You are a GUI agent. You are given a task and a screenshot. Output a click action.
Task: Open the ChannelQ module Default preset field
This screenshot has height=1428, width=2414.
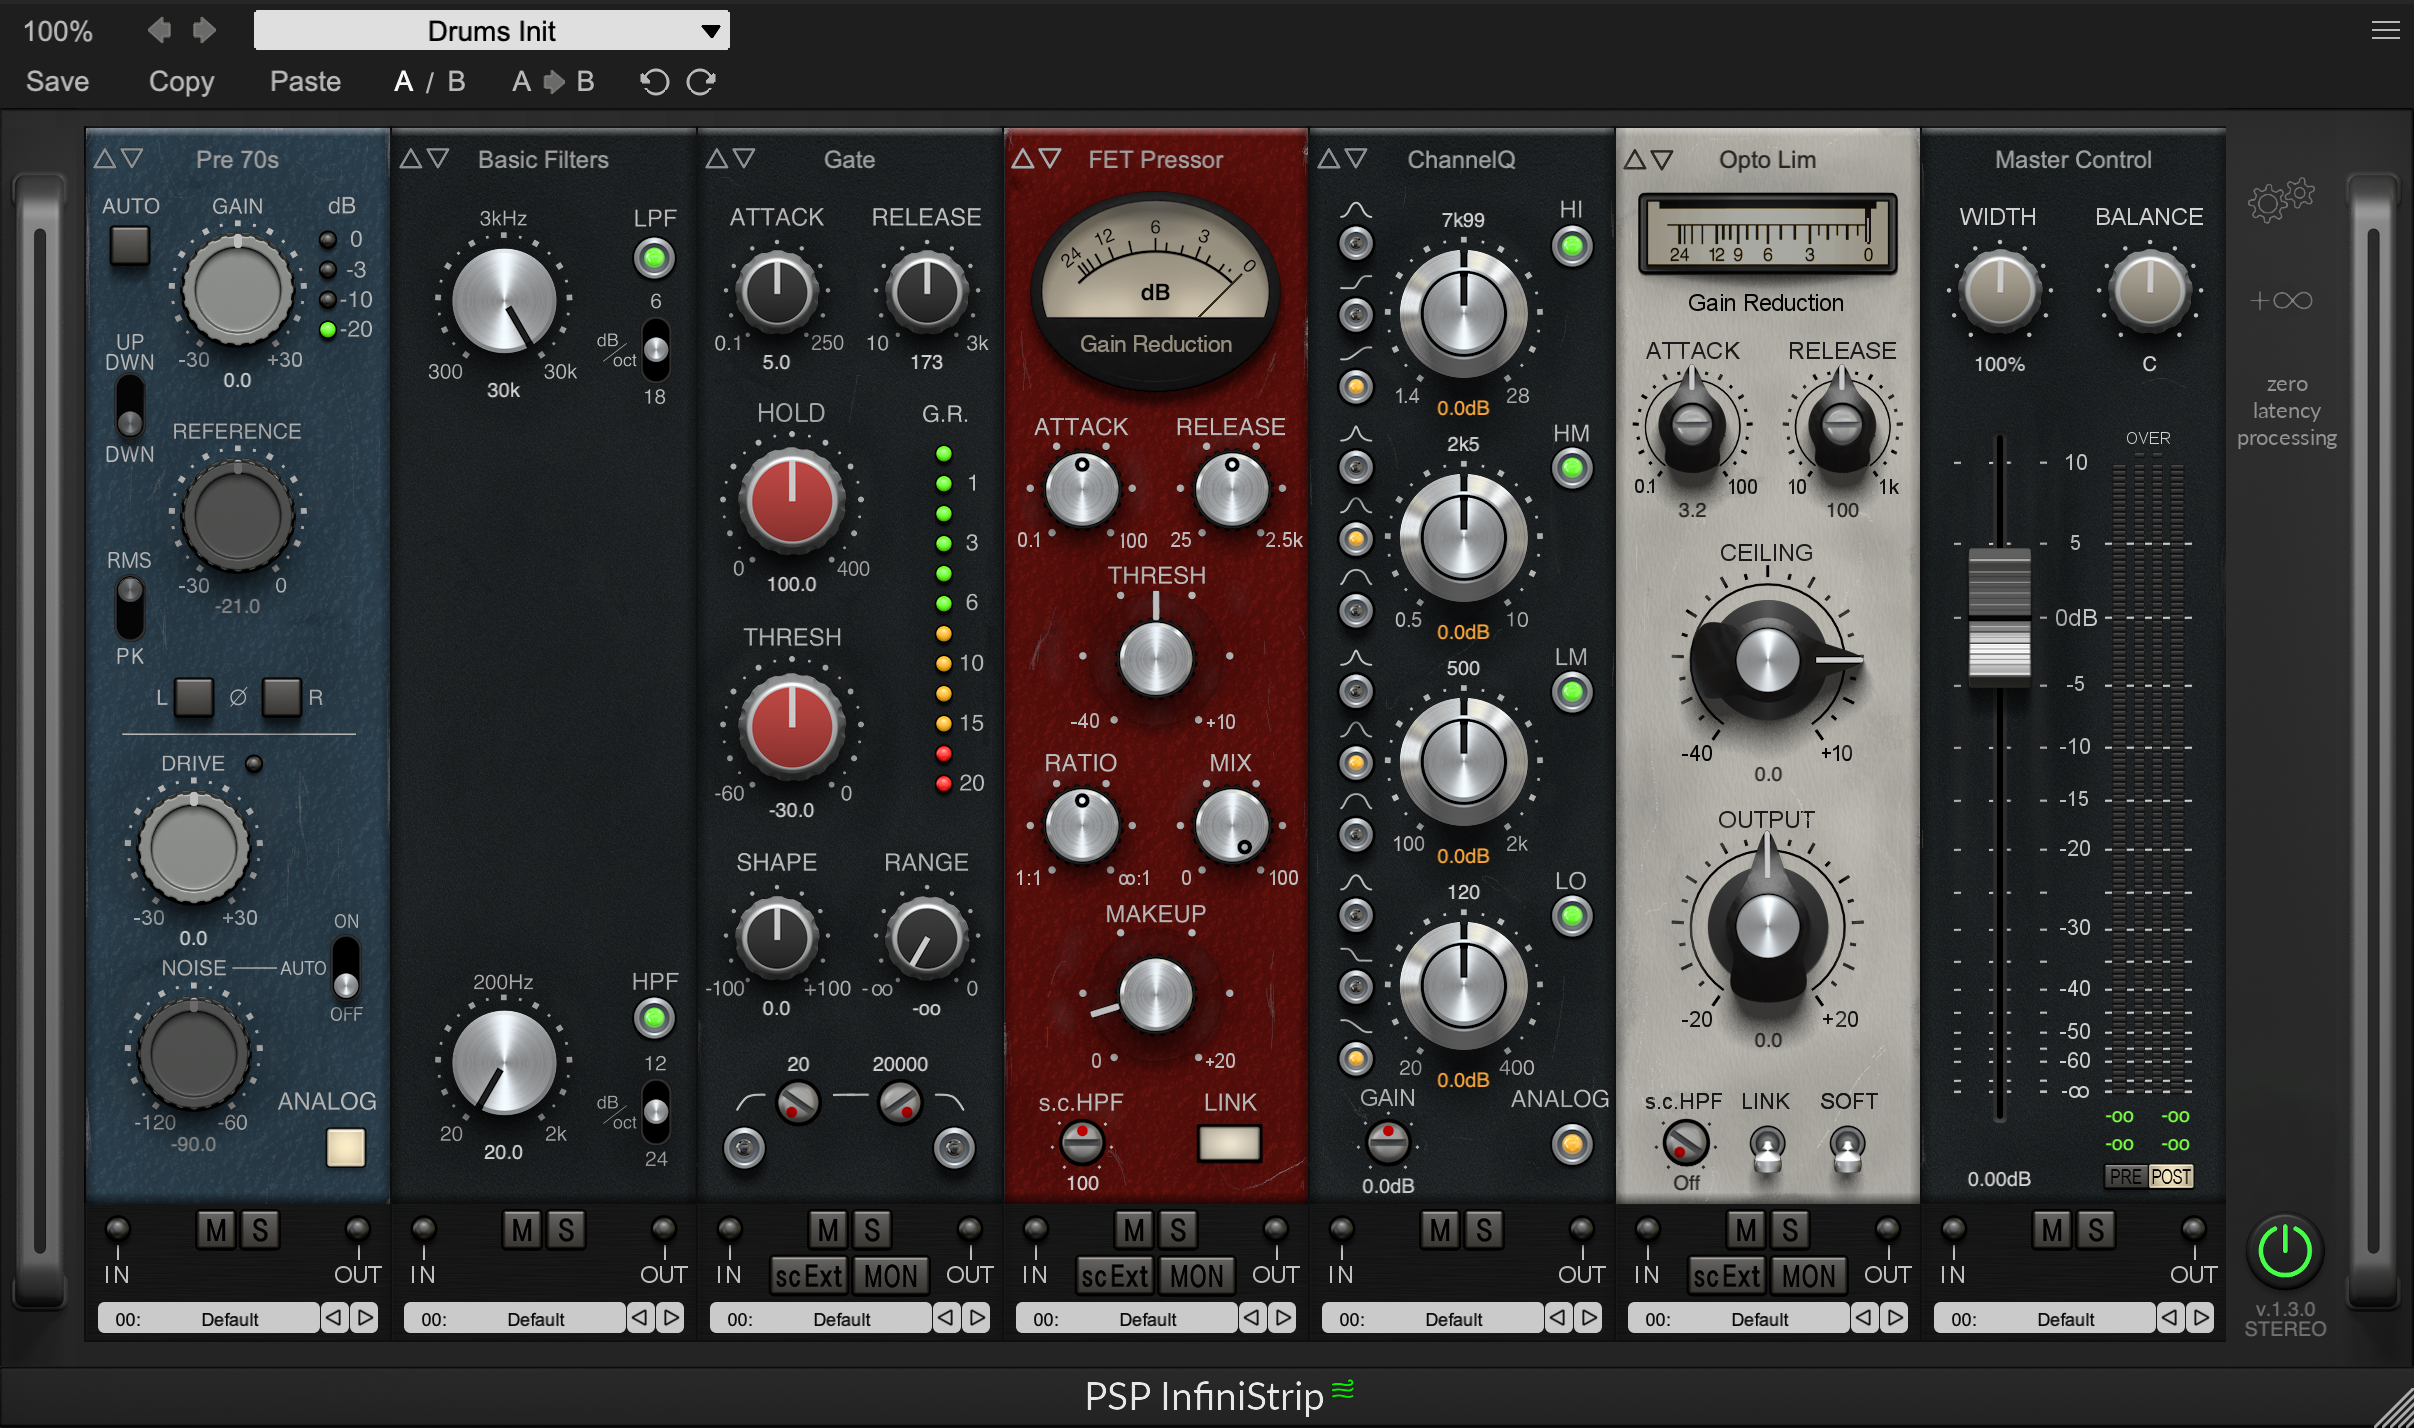tap(1432, 1318)
